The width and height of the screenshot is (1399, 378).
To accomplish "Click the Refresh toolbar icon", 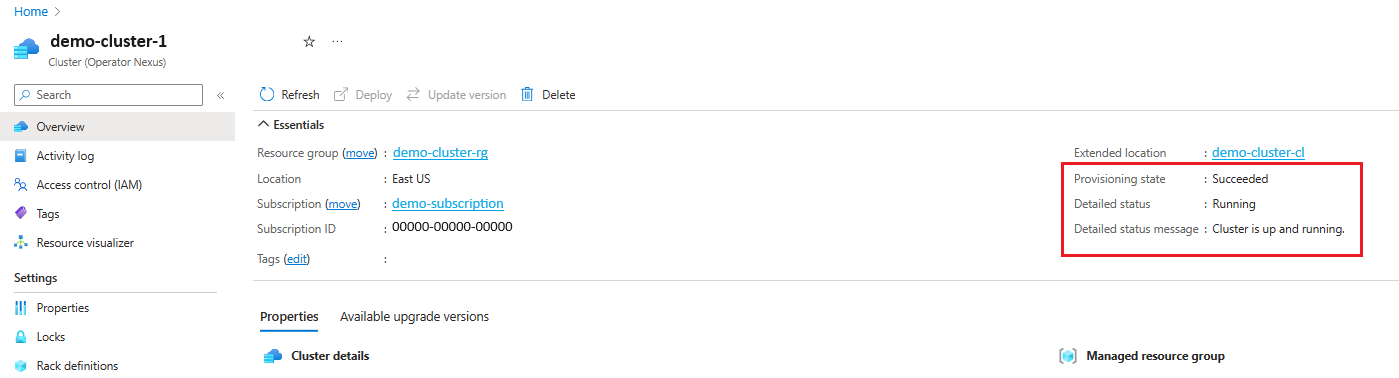I will [267, 95].
